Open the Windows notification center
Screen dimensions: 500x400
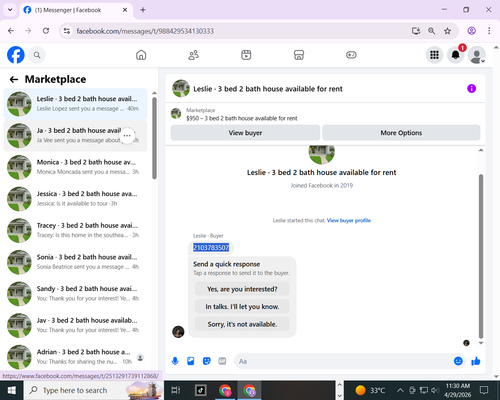pos(484,390)
